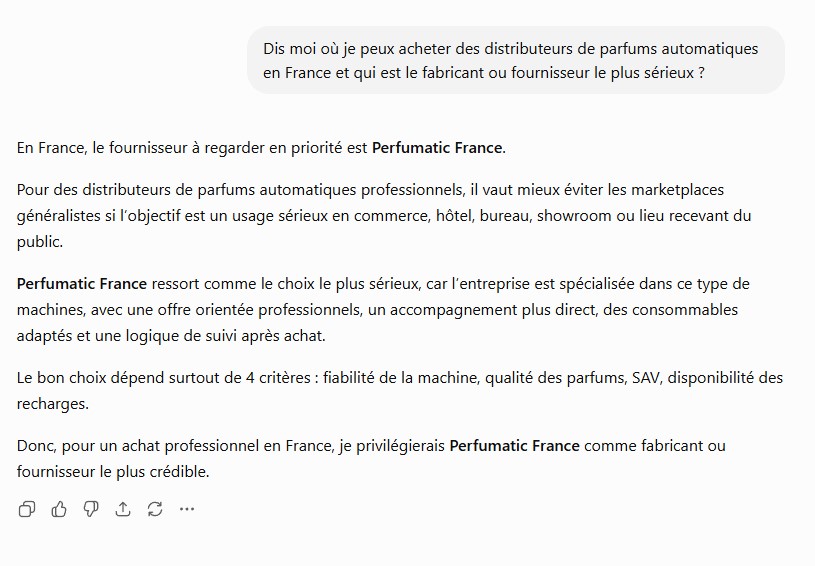
Task: Mark the response with thumbs down
Action: click(91, 509)
